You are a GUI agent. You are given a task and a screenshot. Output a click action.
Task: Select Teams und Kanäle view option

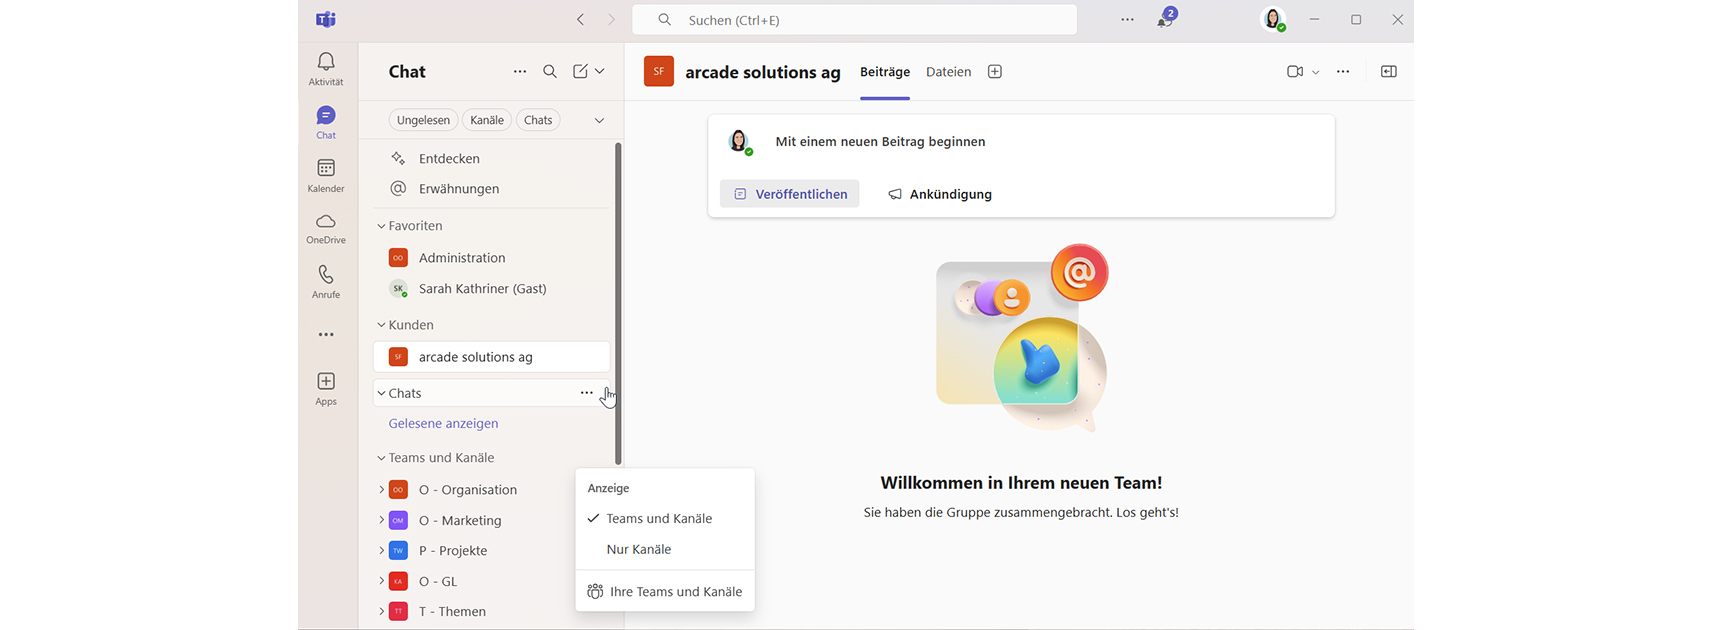[x=659, y=518]
